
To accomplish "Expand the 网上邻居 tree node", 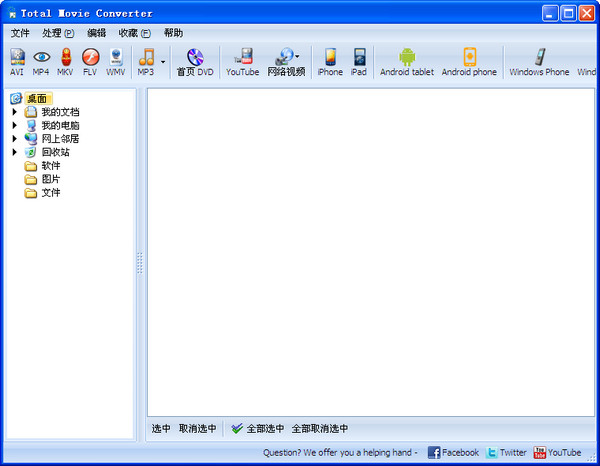I will click(x=15, y=139).
